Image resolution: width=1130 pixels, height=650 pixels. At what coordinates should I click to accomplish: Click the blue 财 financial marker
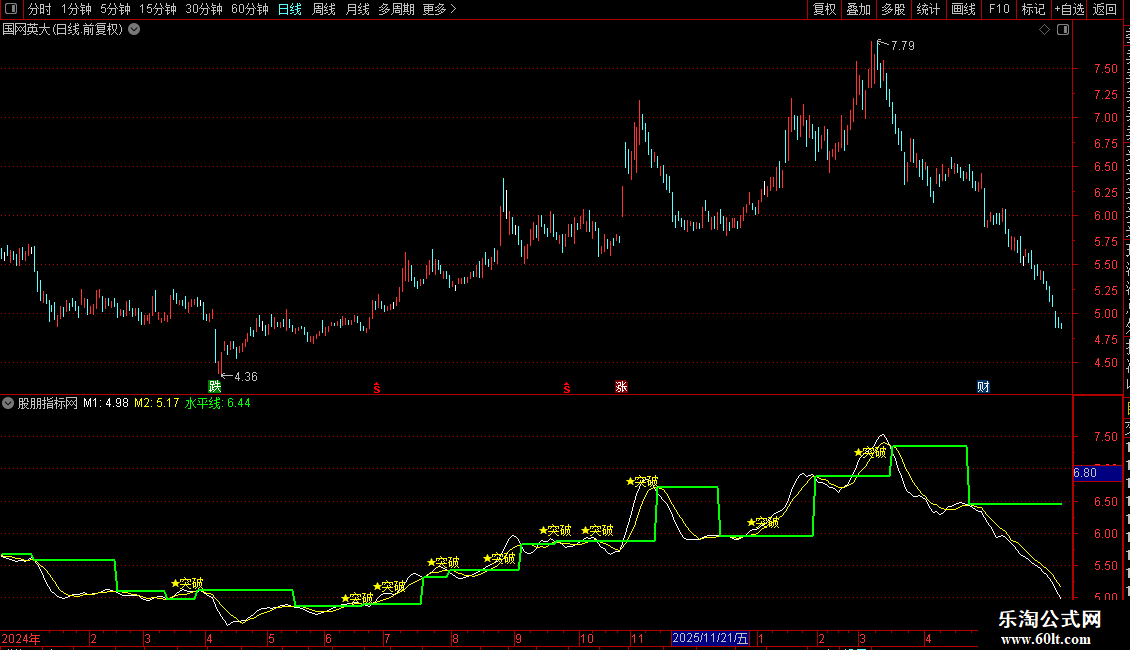coord(983,386)
